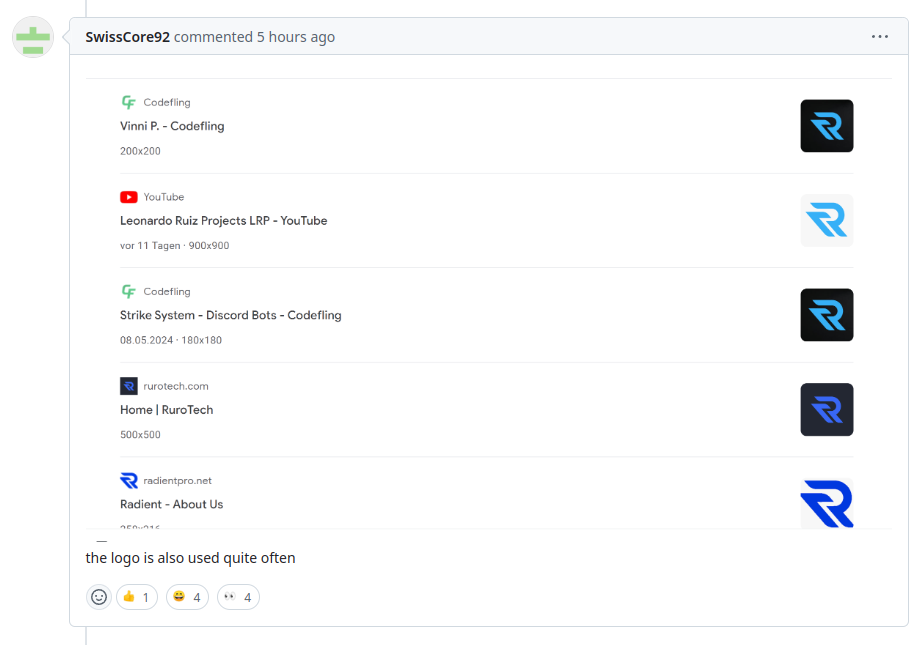
Task: Open SwissCore92's avatar image
Action: pos(33,37)
